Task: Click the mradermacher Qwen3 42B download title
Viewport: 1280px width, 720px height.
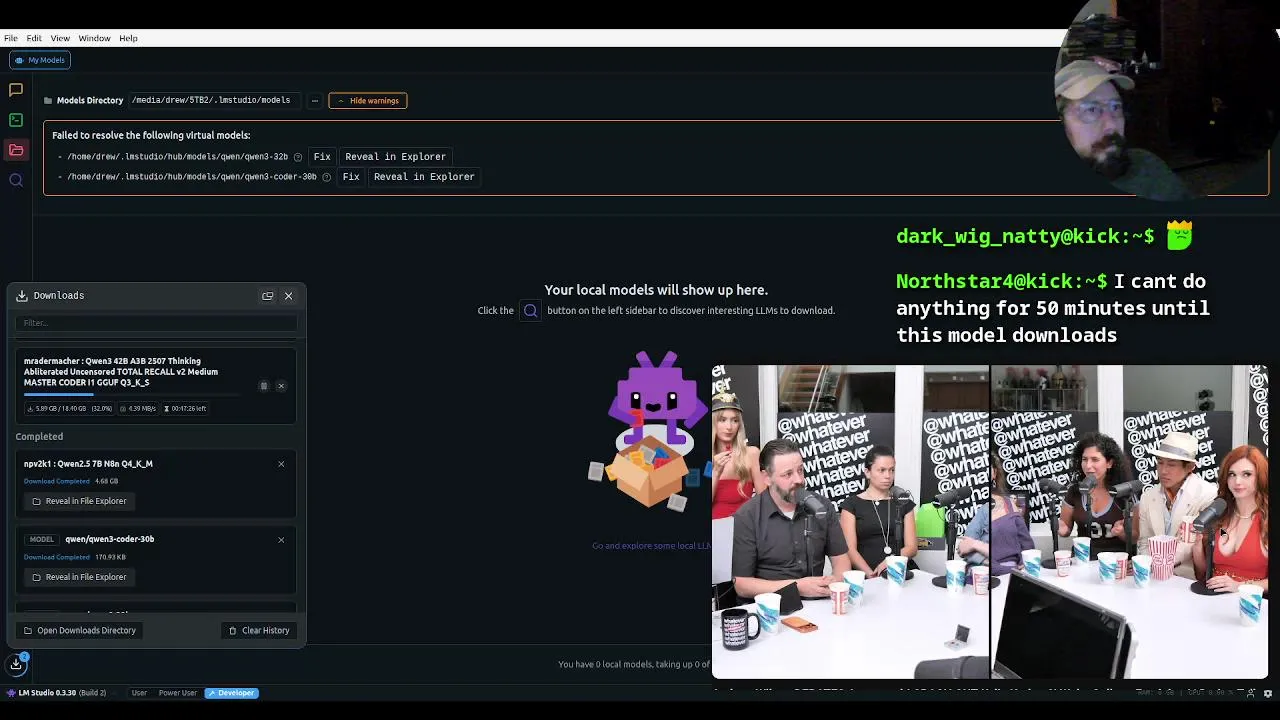Action: click(121, 372)
